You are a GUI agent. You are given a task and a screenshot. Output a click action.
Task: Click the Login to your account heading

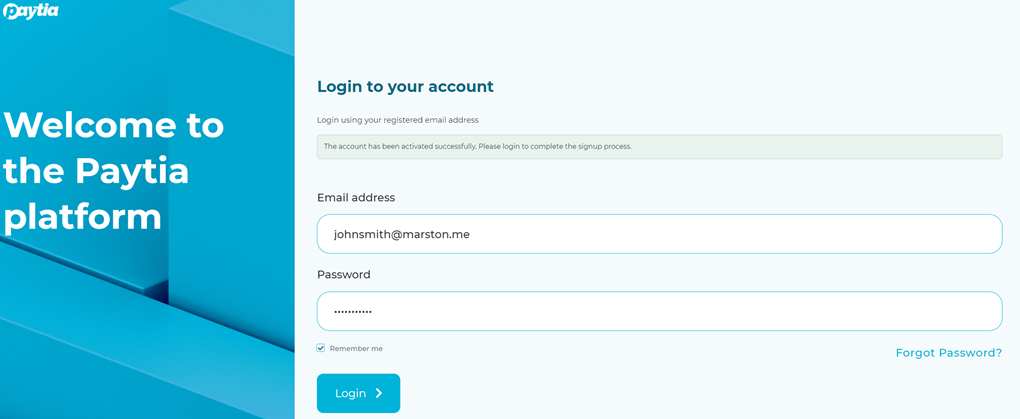click(405, 87)
